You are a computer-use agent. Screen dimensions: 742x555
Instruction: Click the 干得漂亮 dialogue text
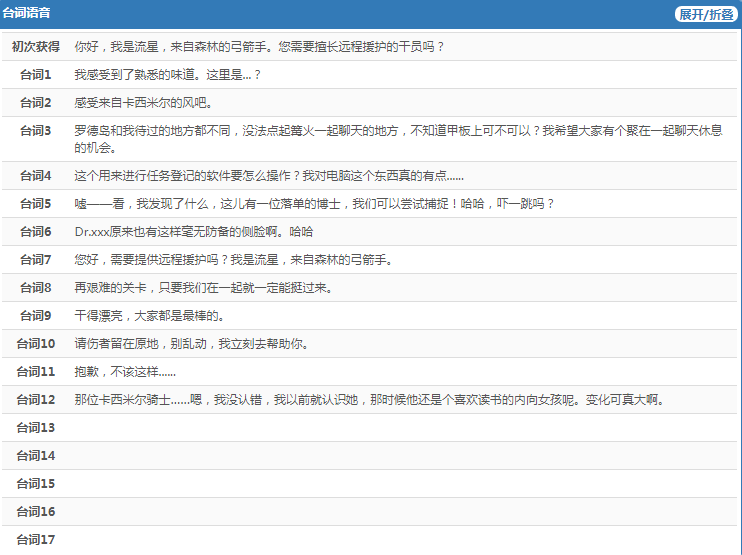(148, 316)
